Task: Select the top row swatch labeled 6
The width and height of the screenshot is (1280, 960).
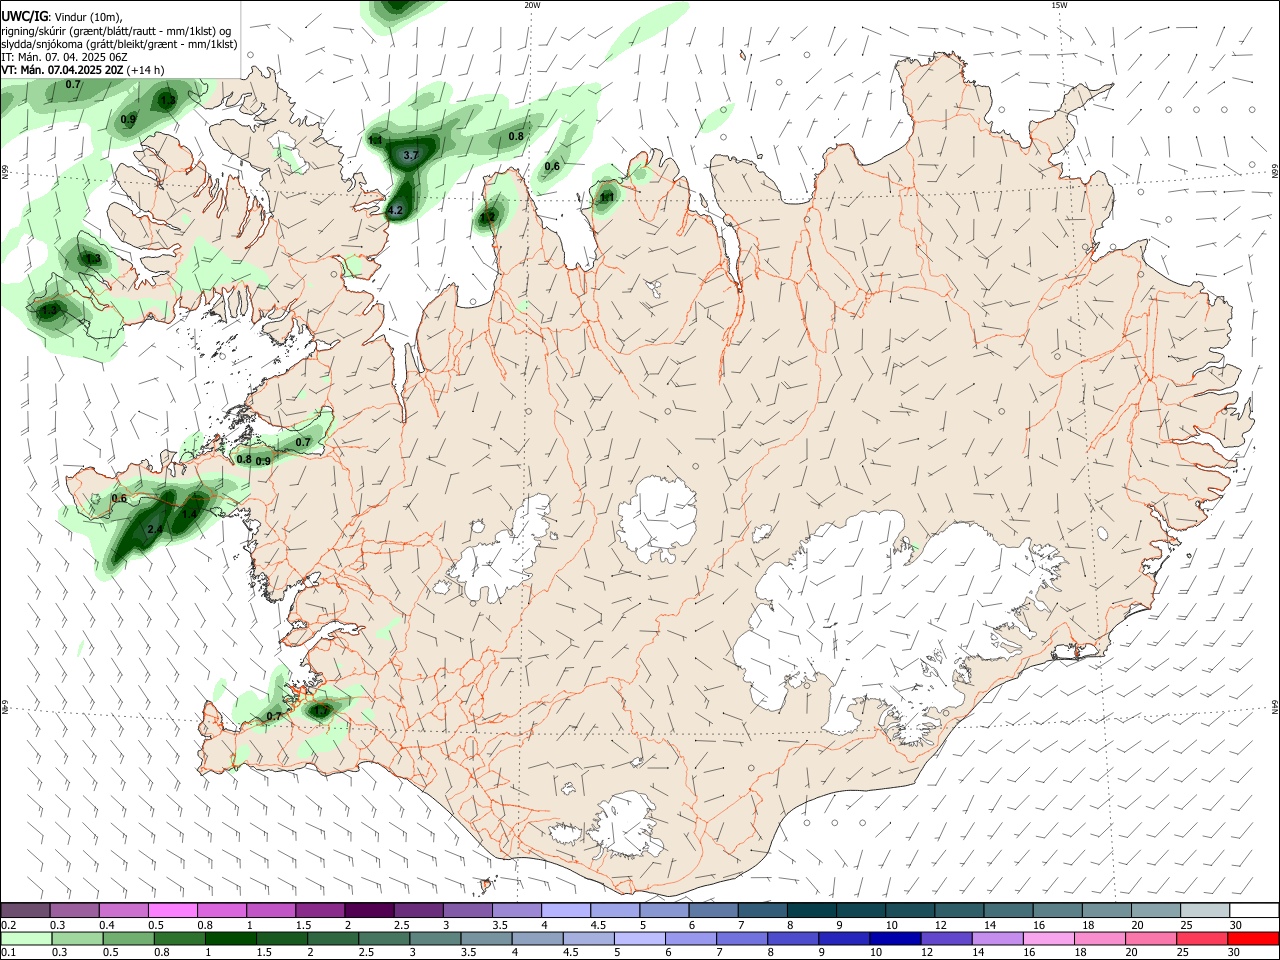Action: (x=712, y=910)
